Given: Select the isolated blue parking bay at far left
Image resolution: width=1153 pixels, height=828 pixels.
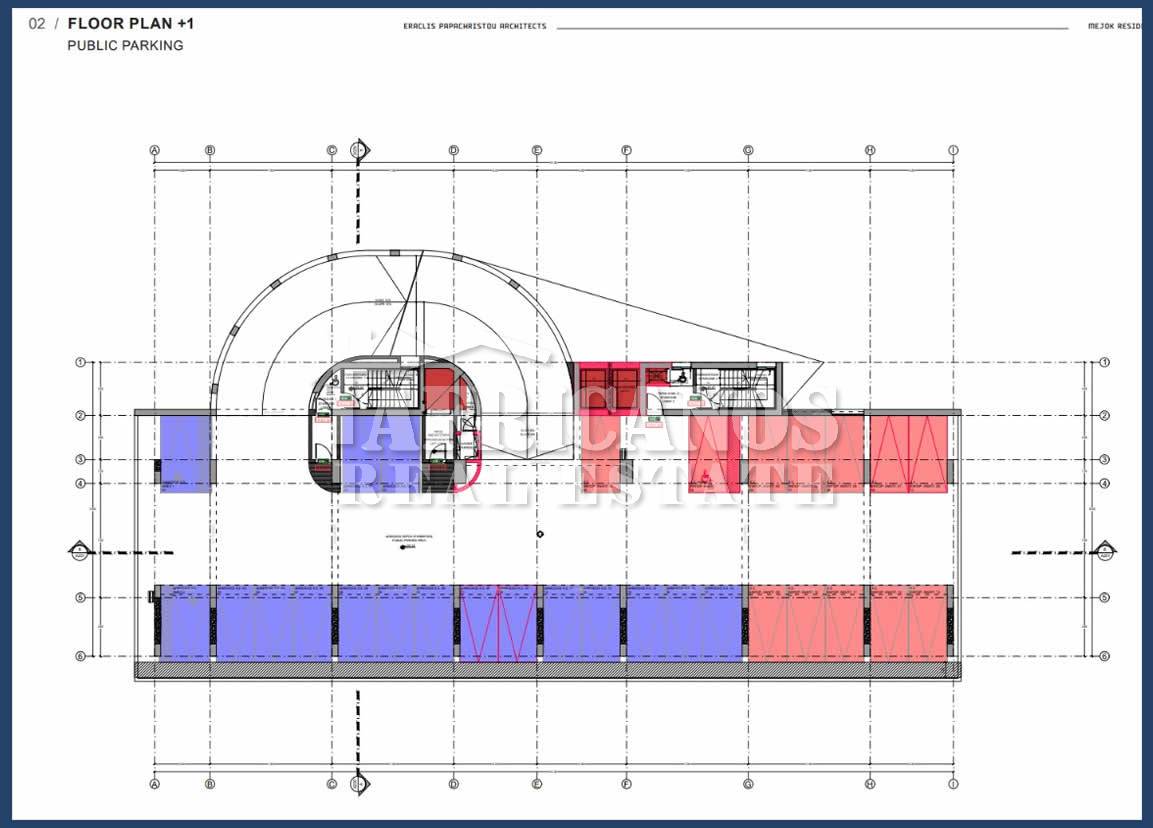Looking at the screenshot, I should 185,453.
